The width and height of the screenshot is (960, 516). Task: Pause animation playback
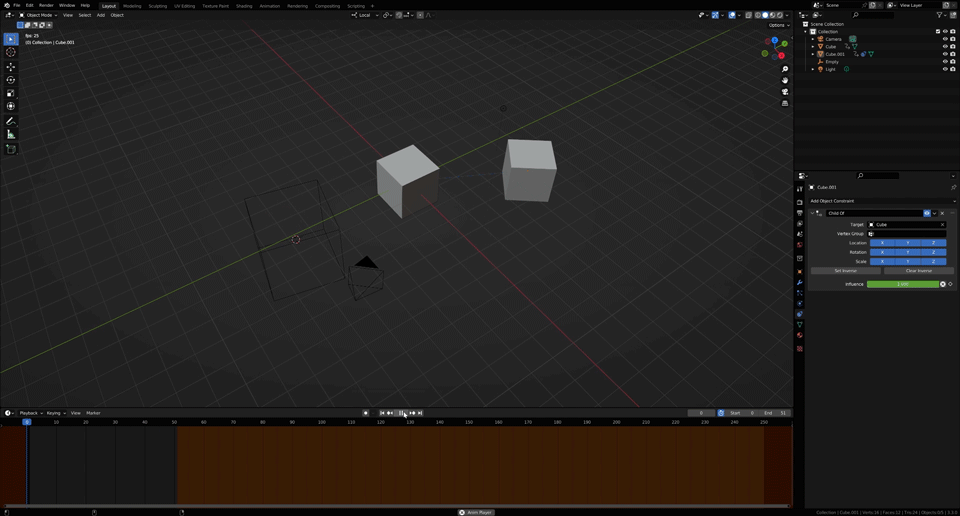click(402, 413)
